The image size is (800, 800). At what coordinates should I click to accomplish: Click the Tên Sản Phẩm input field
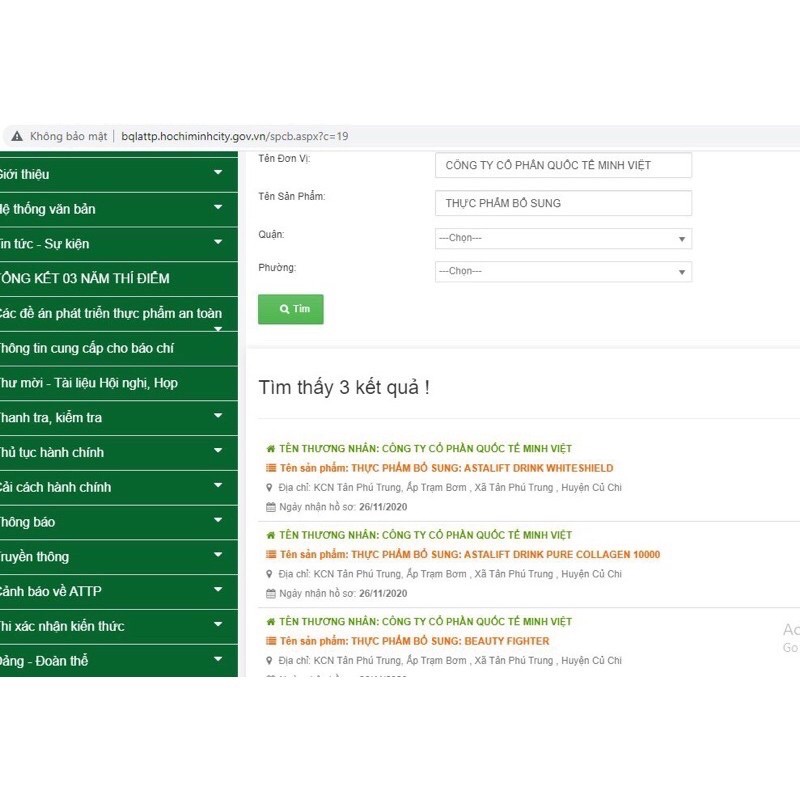click(x=563, y=203)
